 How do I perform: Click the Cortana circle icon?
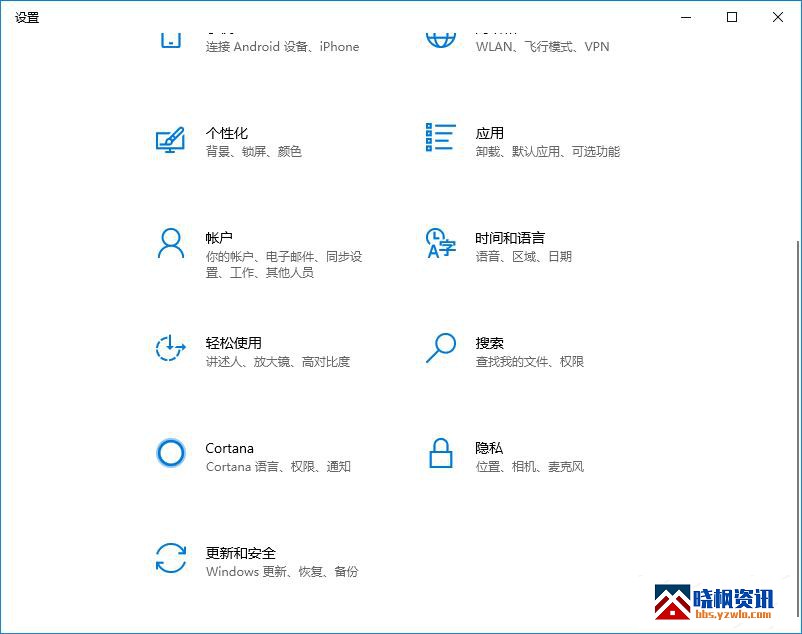(171, 452)
